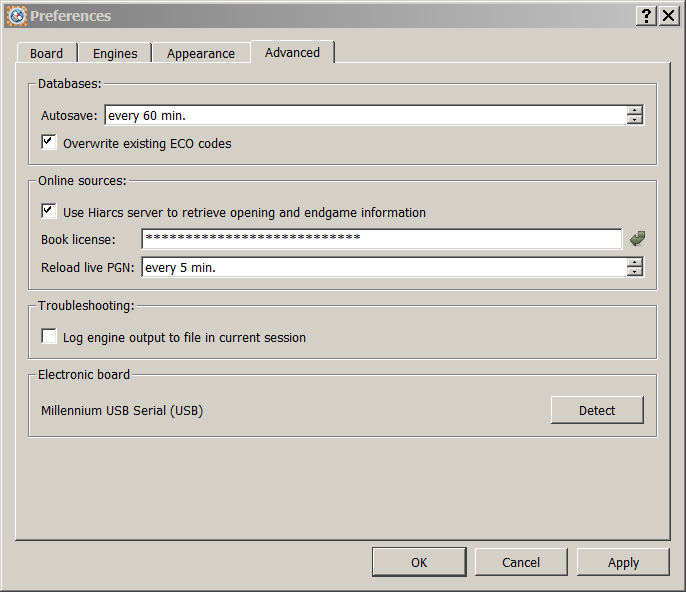Close the Preferences dialog window
Viewport: 686px width, 592px height.
point(668,16)
